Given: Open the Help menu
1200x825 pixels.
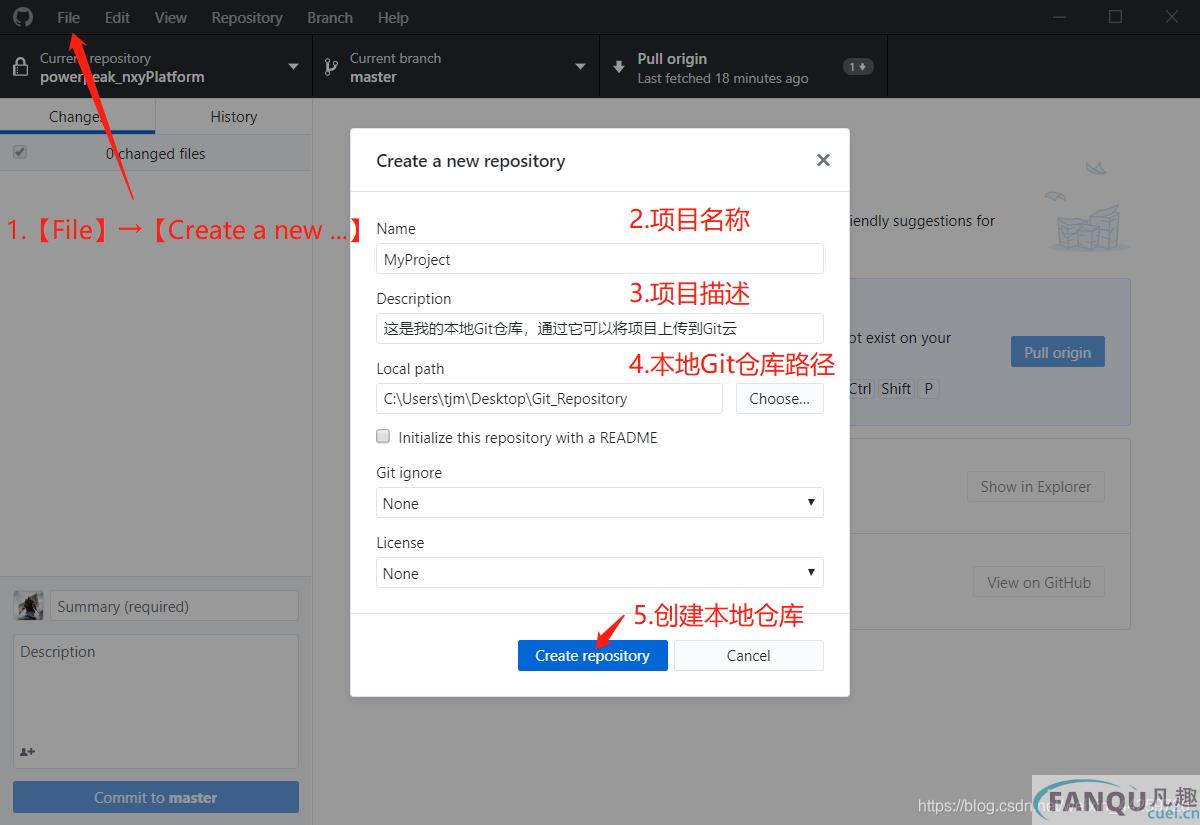Looking at the screenshot, I should [x=393, y=17].
